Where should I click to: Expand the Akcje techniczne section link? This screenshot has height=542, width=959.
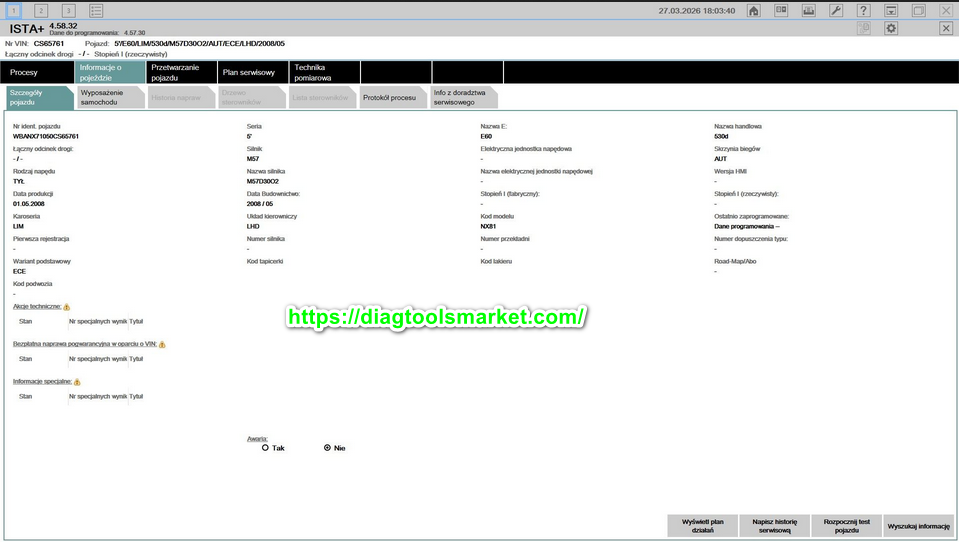pos(37,307)
